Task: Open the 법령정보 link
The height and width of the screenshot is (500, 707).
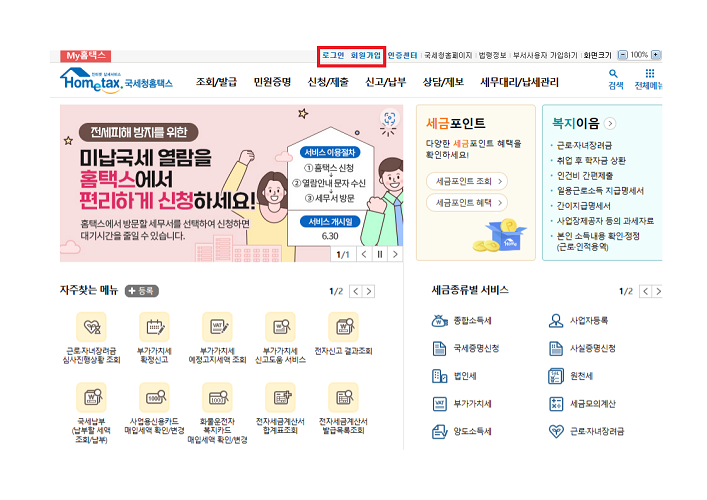Action: (x=492, y=55)
